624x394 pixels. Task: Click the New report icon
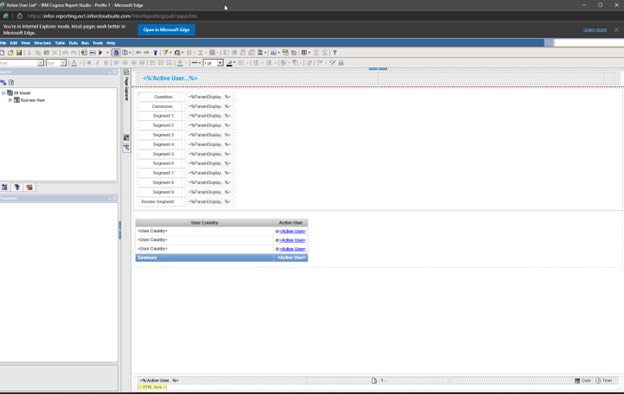point(2,53)
